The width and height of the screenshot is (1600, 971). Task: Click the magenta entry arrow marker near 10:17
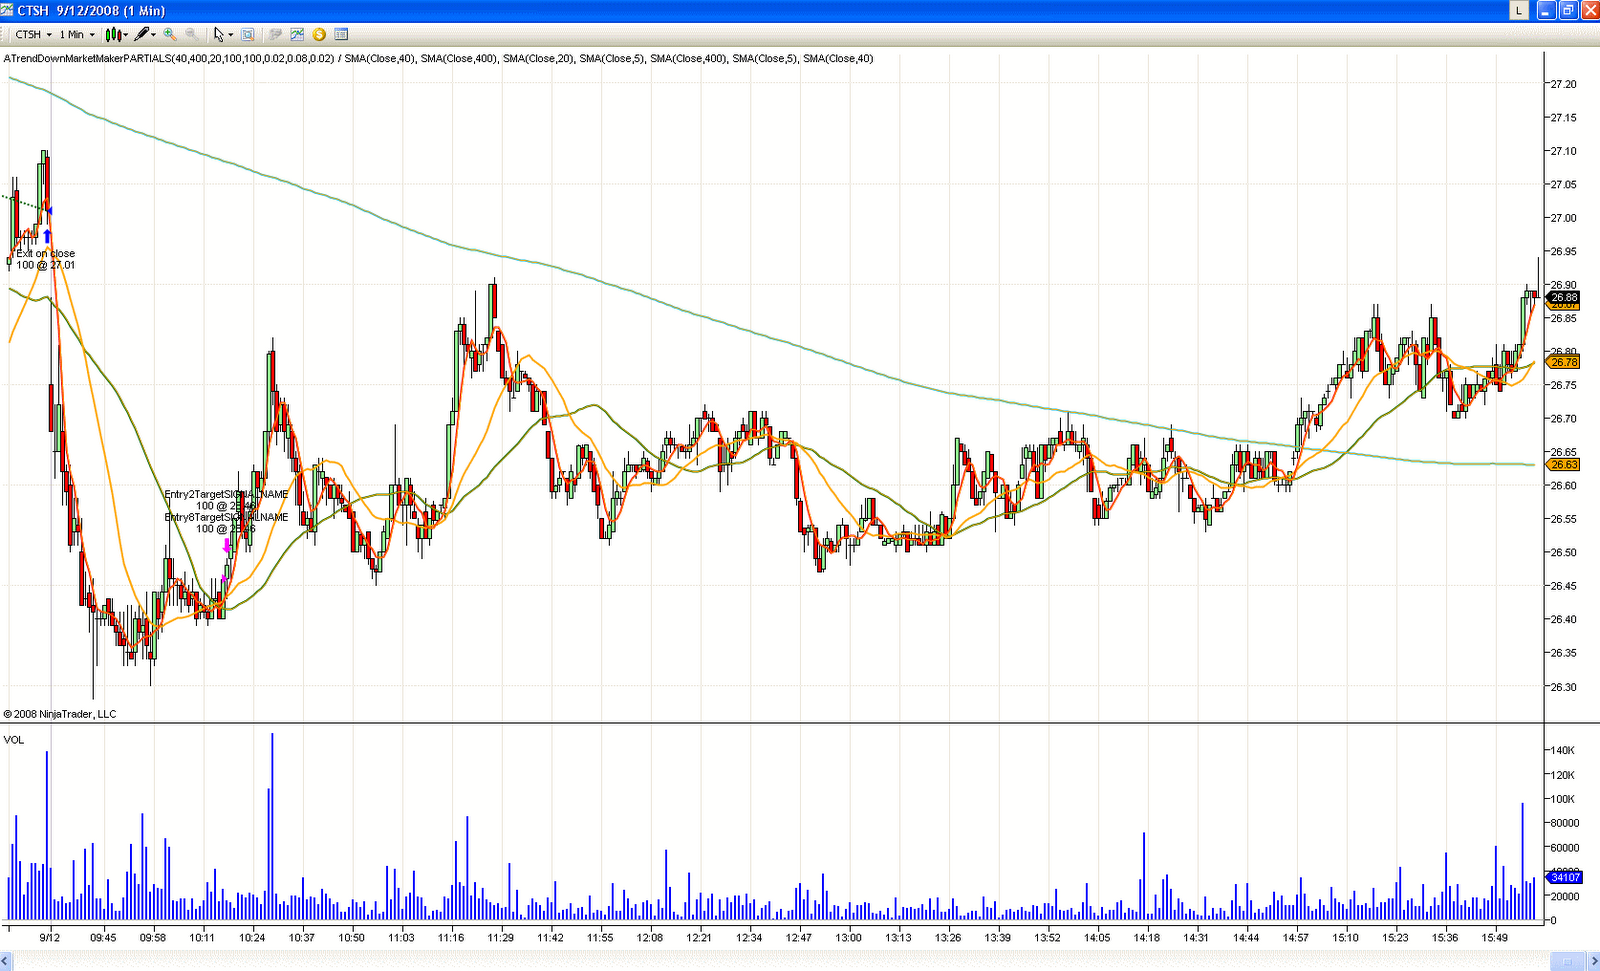coord(227,546)
